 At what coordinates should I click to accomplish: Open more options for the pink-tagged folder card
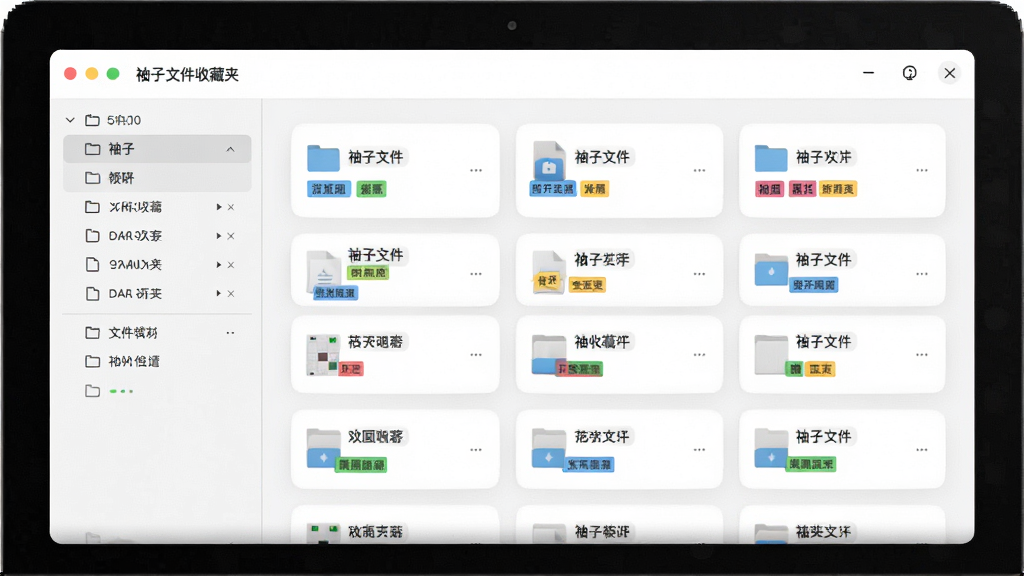coord(921,170)
